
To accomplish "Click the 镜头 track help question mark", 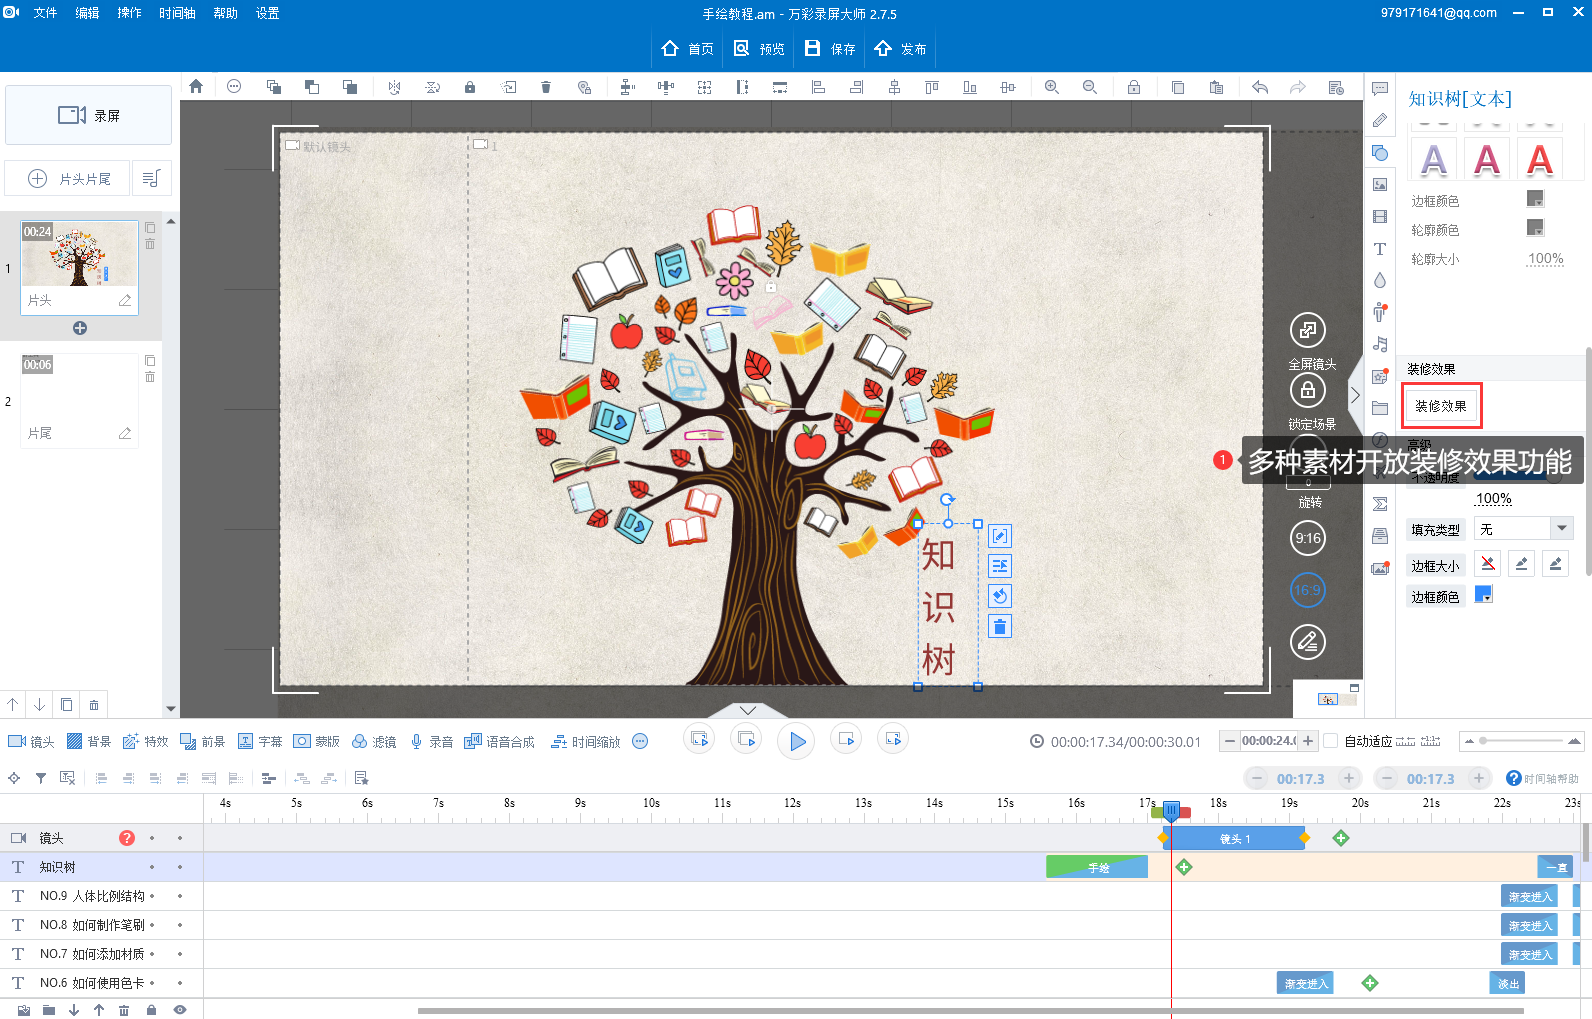I will click(x=127, y=838).
